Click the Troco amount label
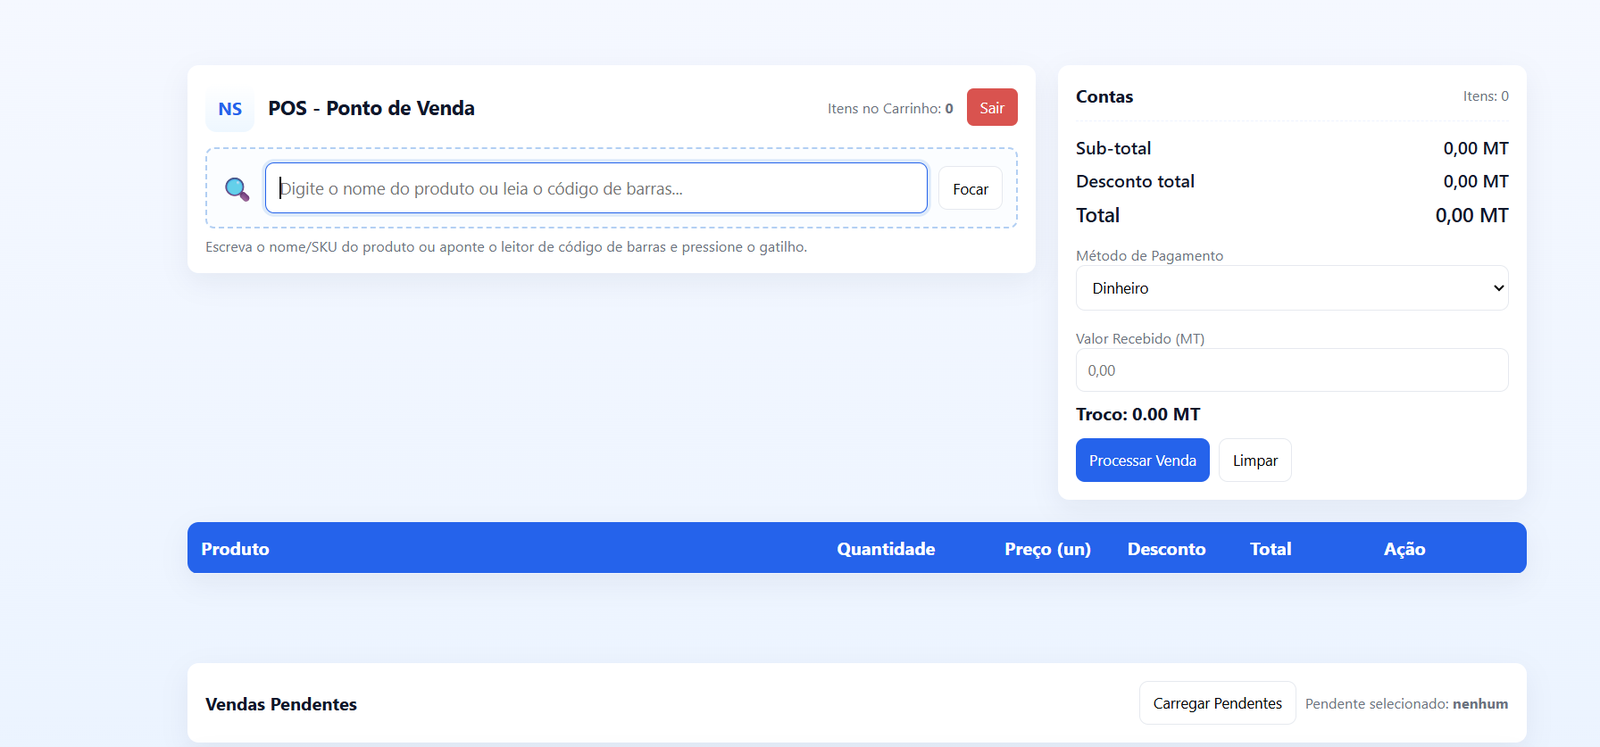The image size is (1600, 747). pyautogui.click(x=1138, y=414)
